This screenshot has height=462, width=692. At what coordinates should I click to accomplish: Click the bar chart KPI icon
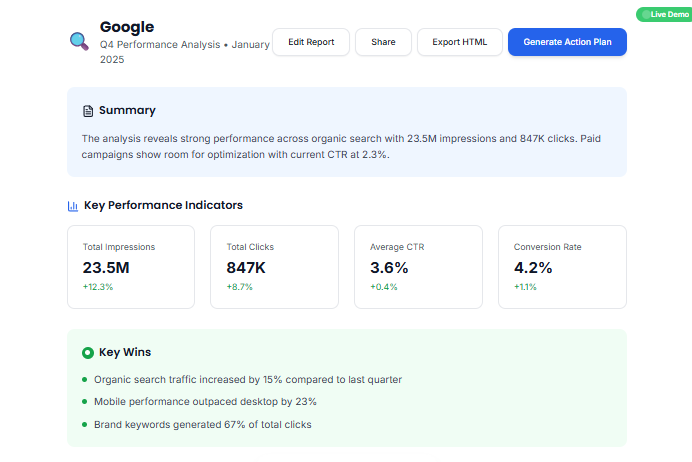(x=73, y=205)
